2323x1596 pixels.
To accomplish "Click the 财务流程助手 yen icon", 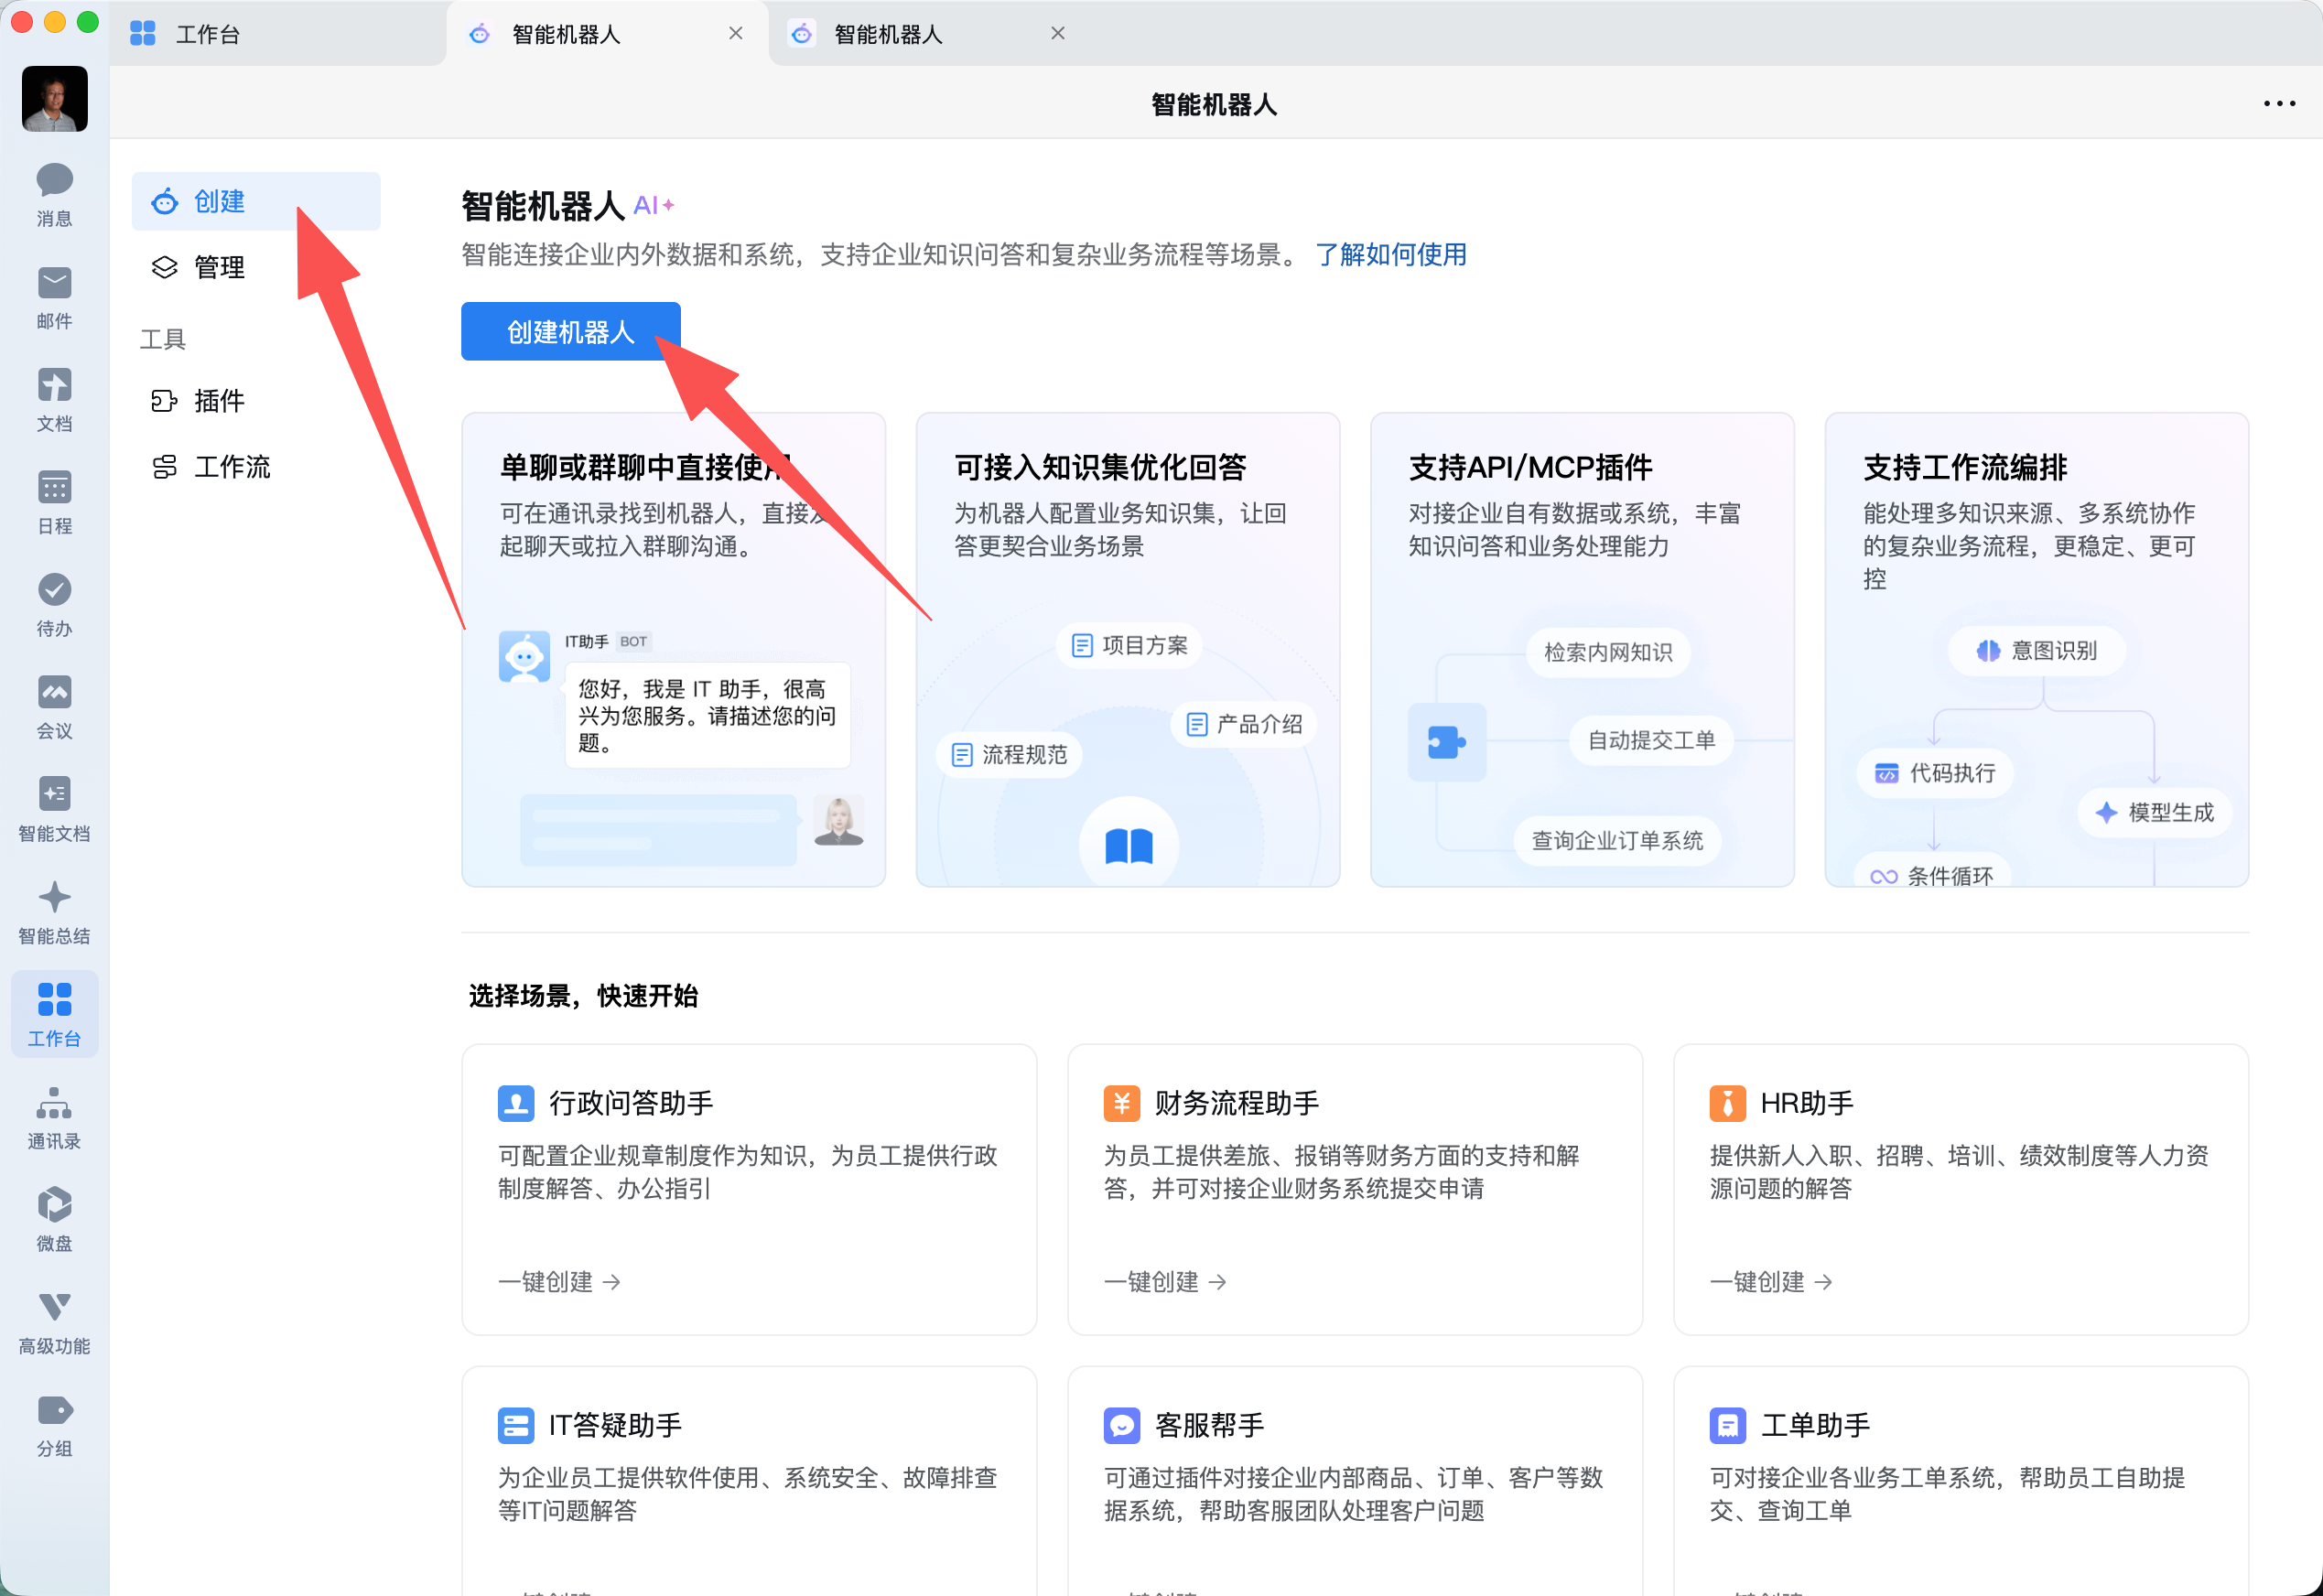I will (x=1121, y=1103).
